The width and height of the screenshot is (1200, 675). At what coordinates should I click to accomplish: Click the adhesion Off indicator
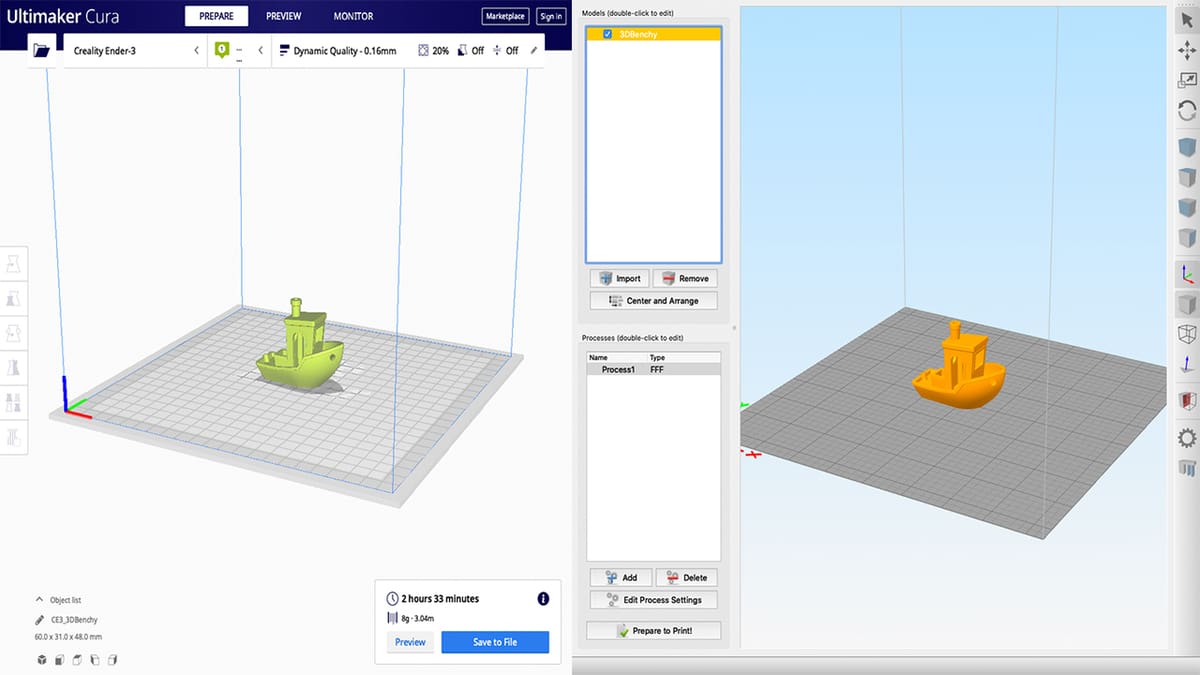505,50
